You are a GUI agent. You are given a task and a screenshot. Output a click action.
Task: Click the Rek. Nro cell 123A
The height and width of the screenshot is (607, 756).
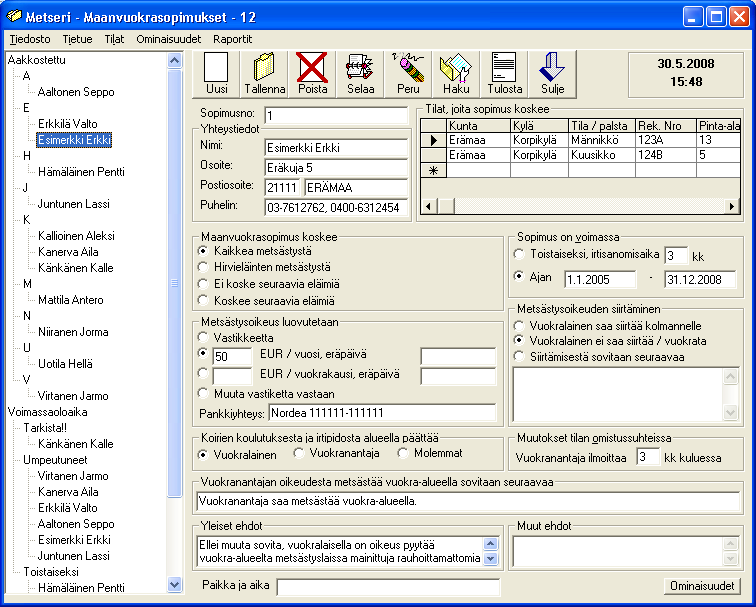pyautogui.click(x=666, y=140)
